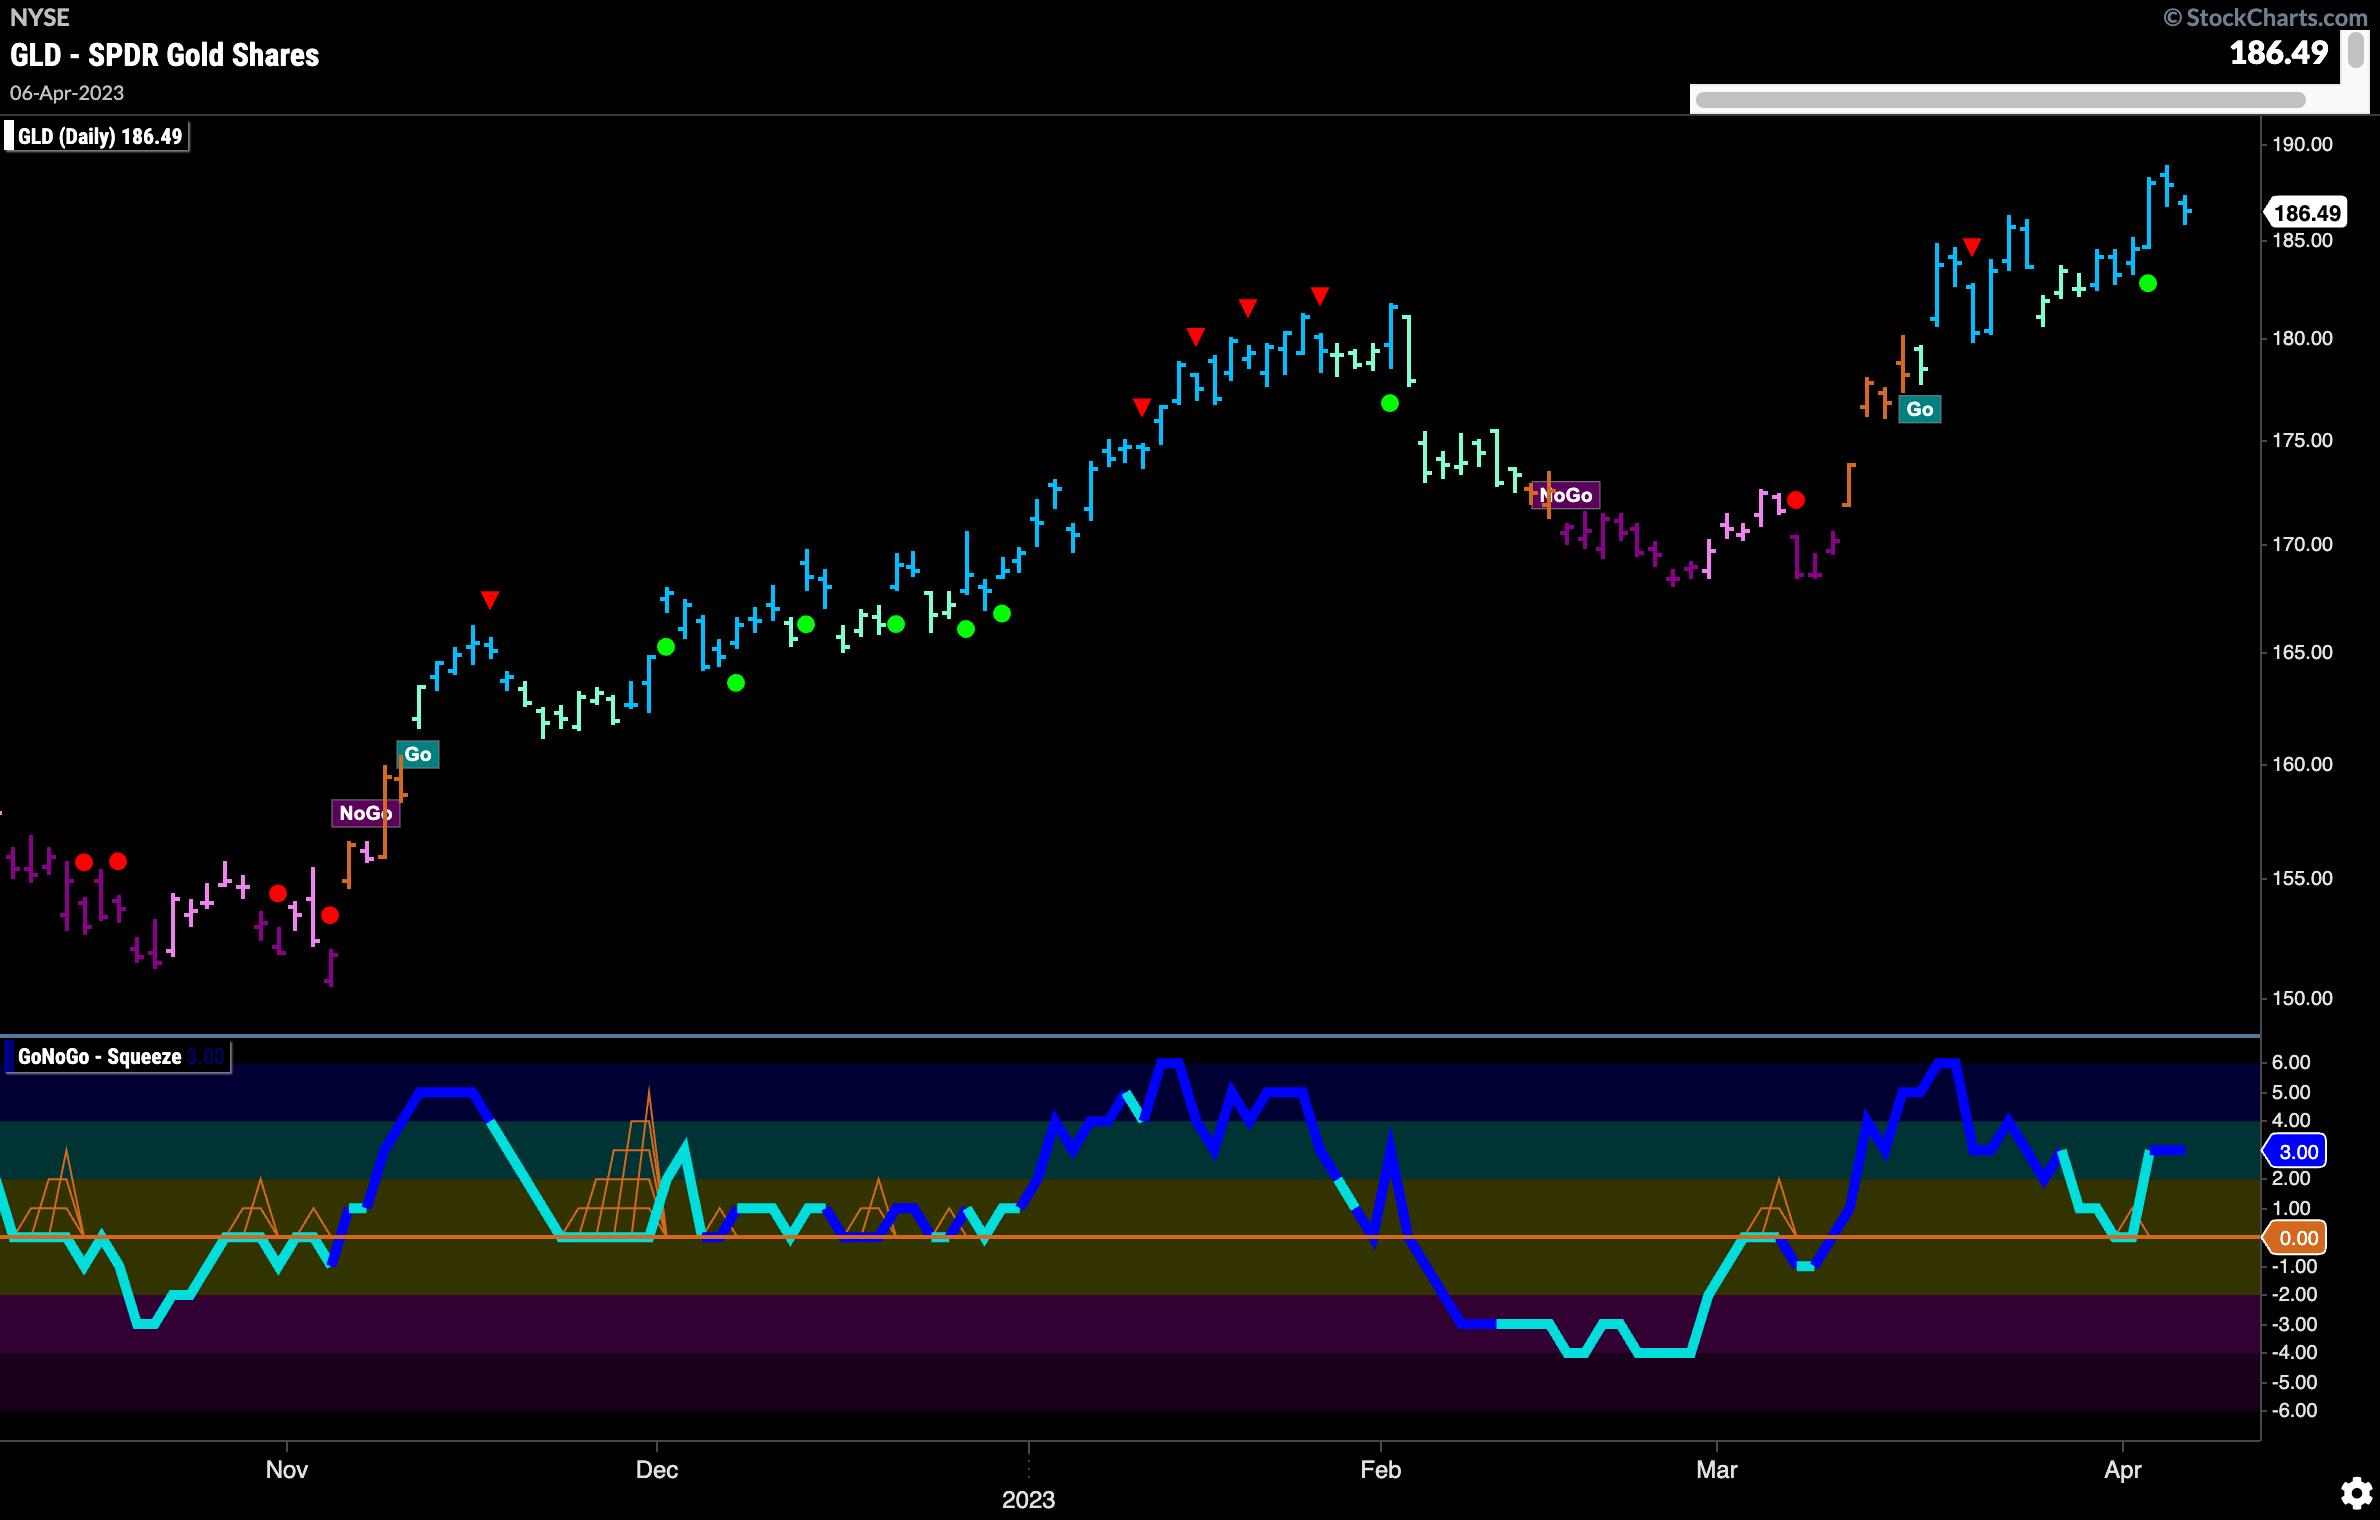Click the GLD (Daily) legend label
This screenshot has height=1520, width=2380.
pos(98,136)
